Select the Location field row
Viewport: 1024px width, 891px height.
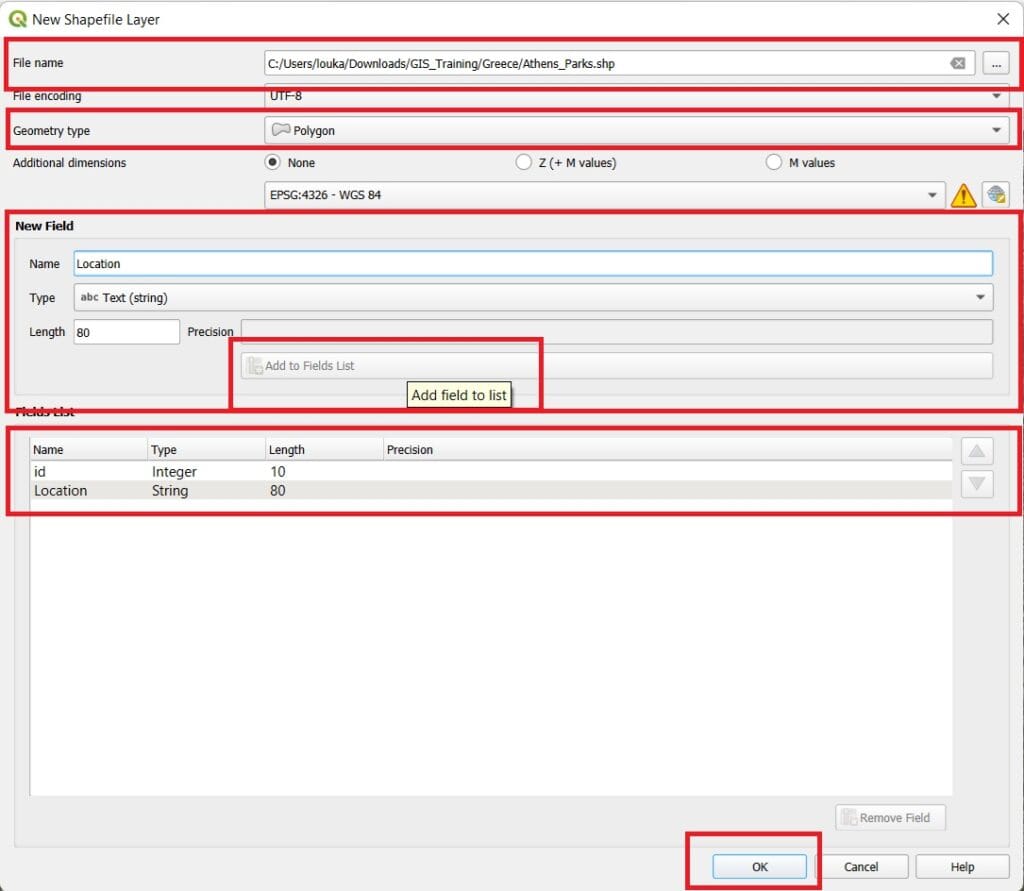click(x=491, y=491)
